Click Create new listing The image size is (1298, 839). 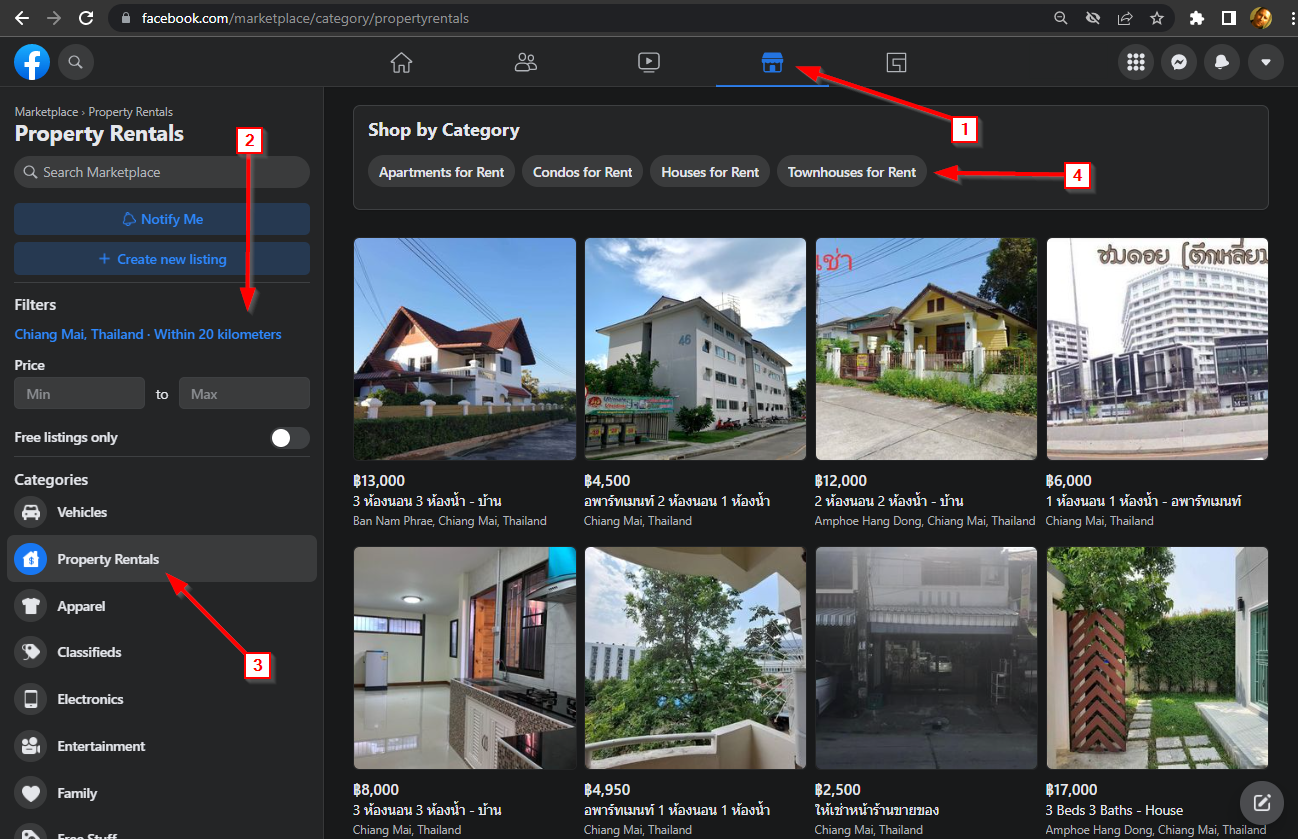162,259
